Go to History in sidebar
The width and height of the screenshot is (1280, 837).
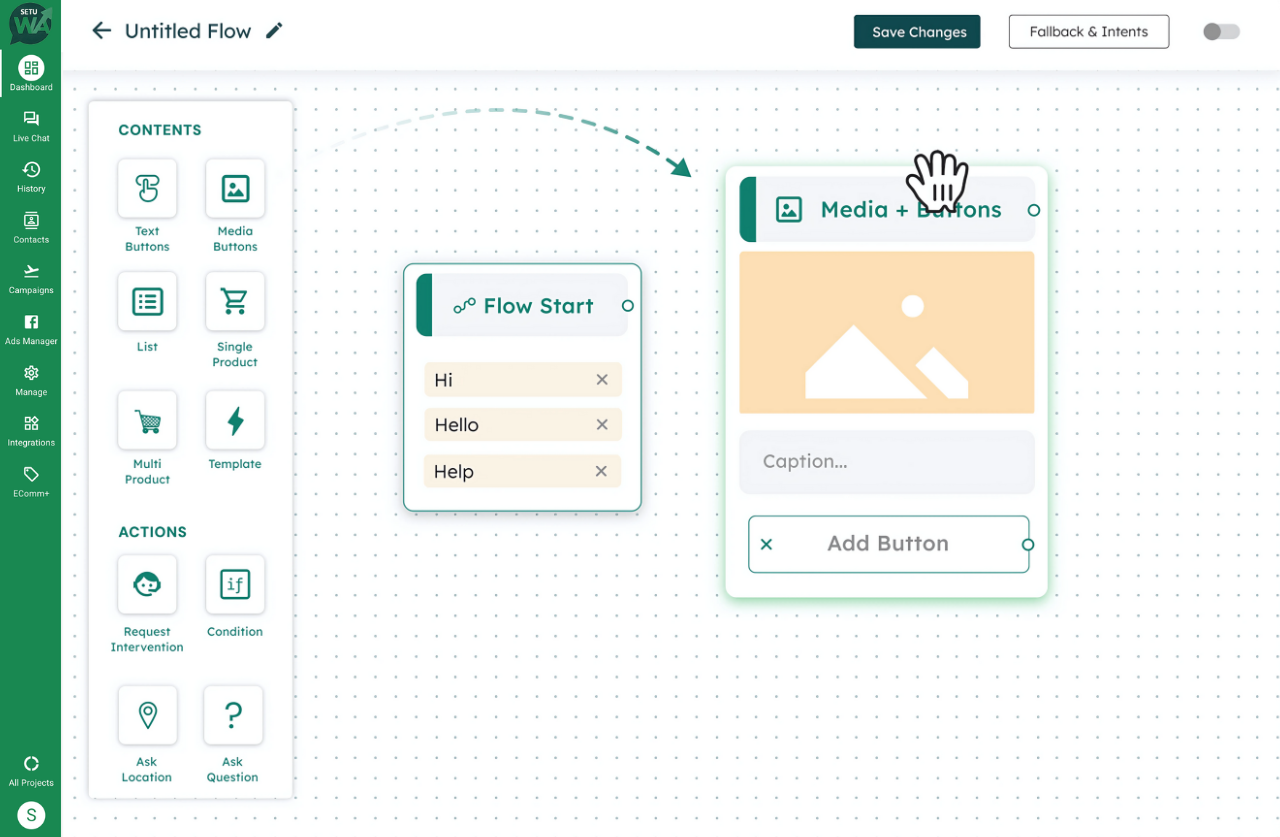[x=31, y=177]
